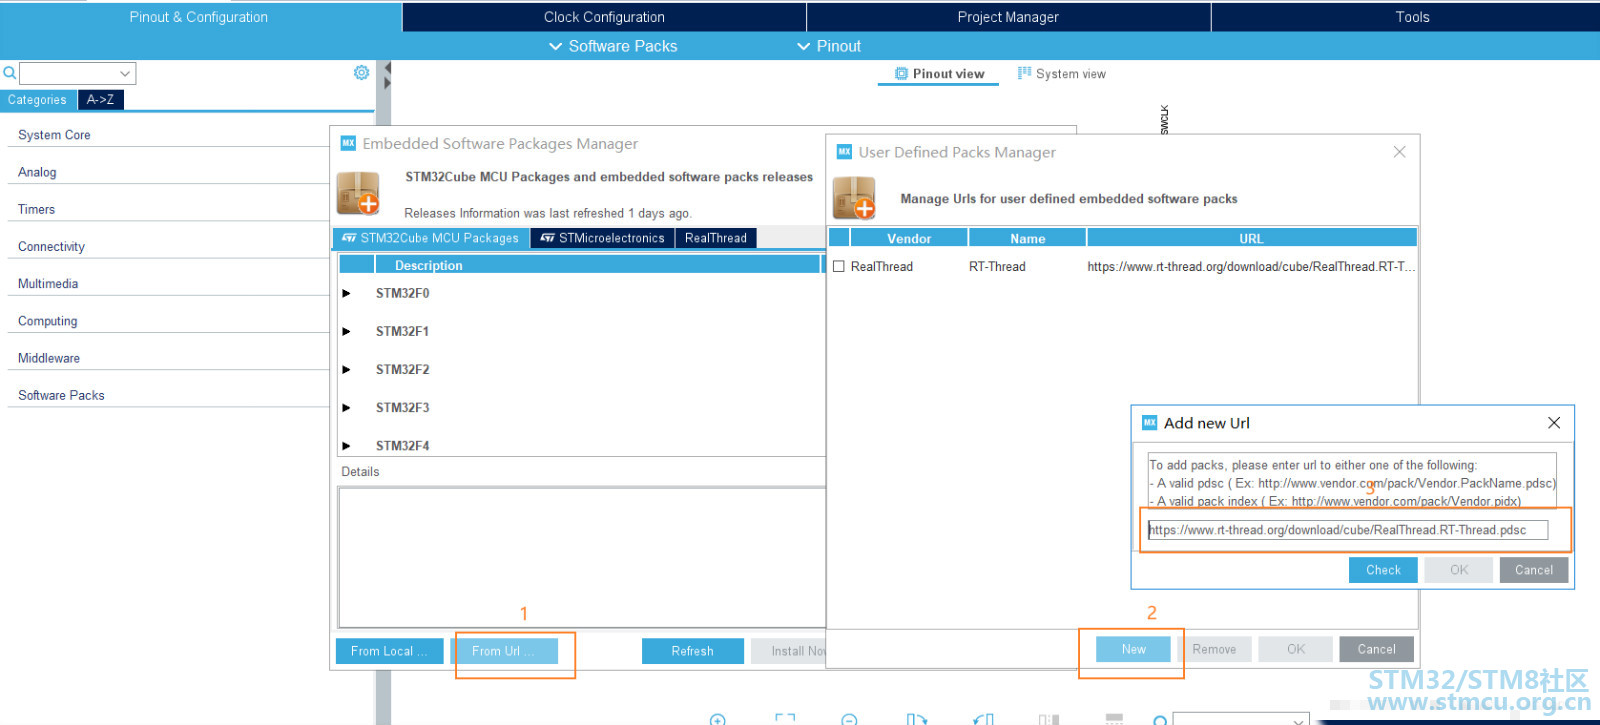Switch to the Pinout & Configuration tab
1600x725 pixels.
pos(199,17)
